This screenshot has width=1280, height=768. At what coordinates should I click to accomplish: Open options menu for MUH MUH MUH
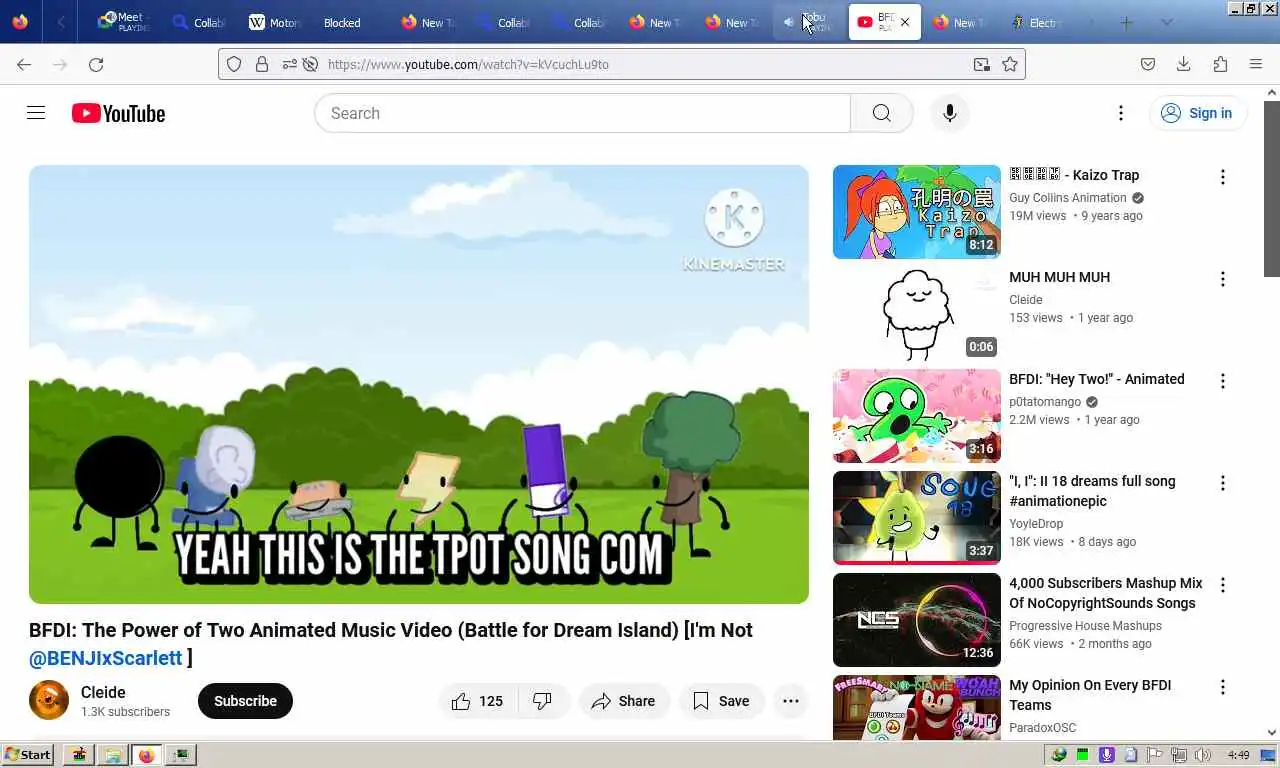(1222, 279)
